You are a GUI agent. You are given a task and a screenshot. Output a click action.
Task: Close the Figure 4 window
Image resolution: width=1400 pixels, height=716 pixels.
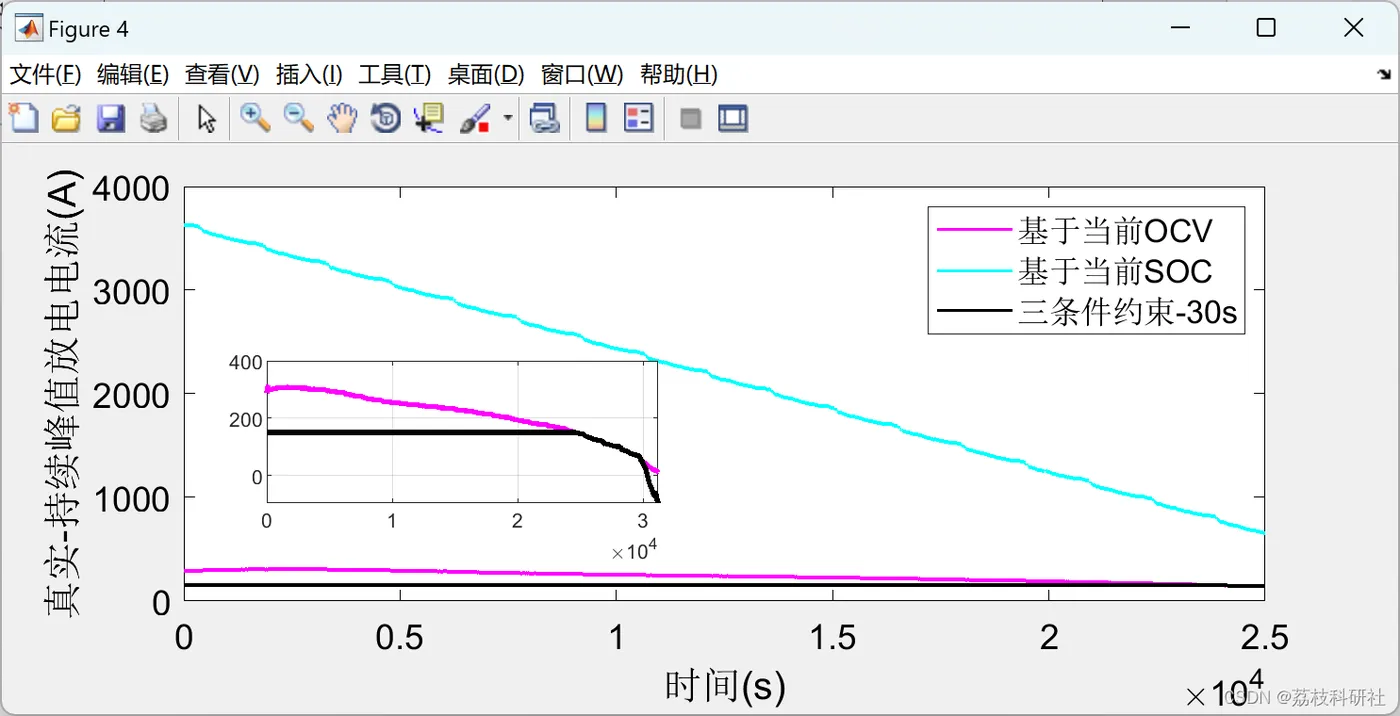click(1353, 28)
